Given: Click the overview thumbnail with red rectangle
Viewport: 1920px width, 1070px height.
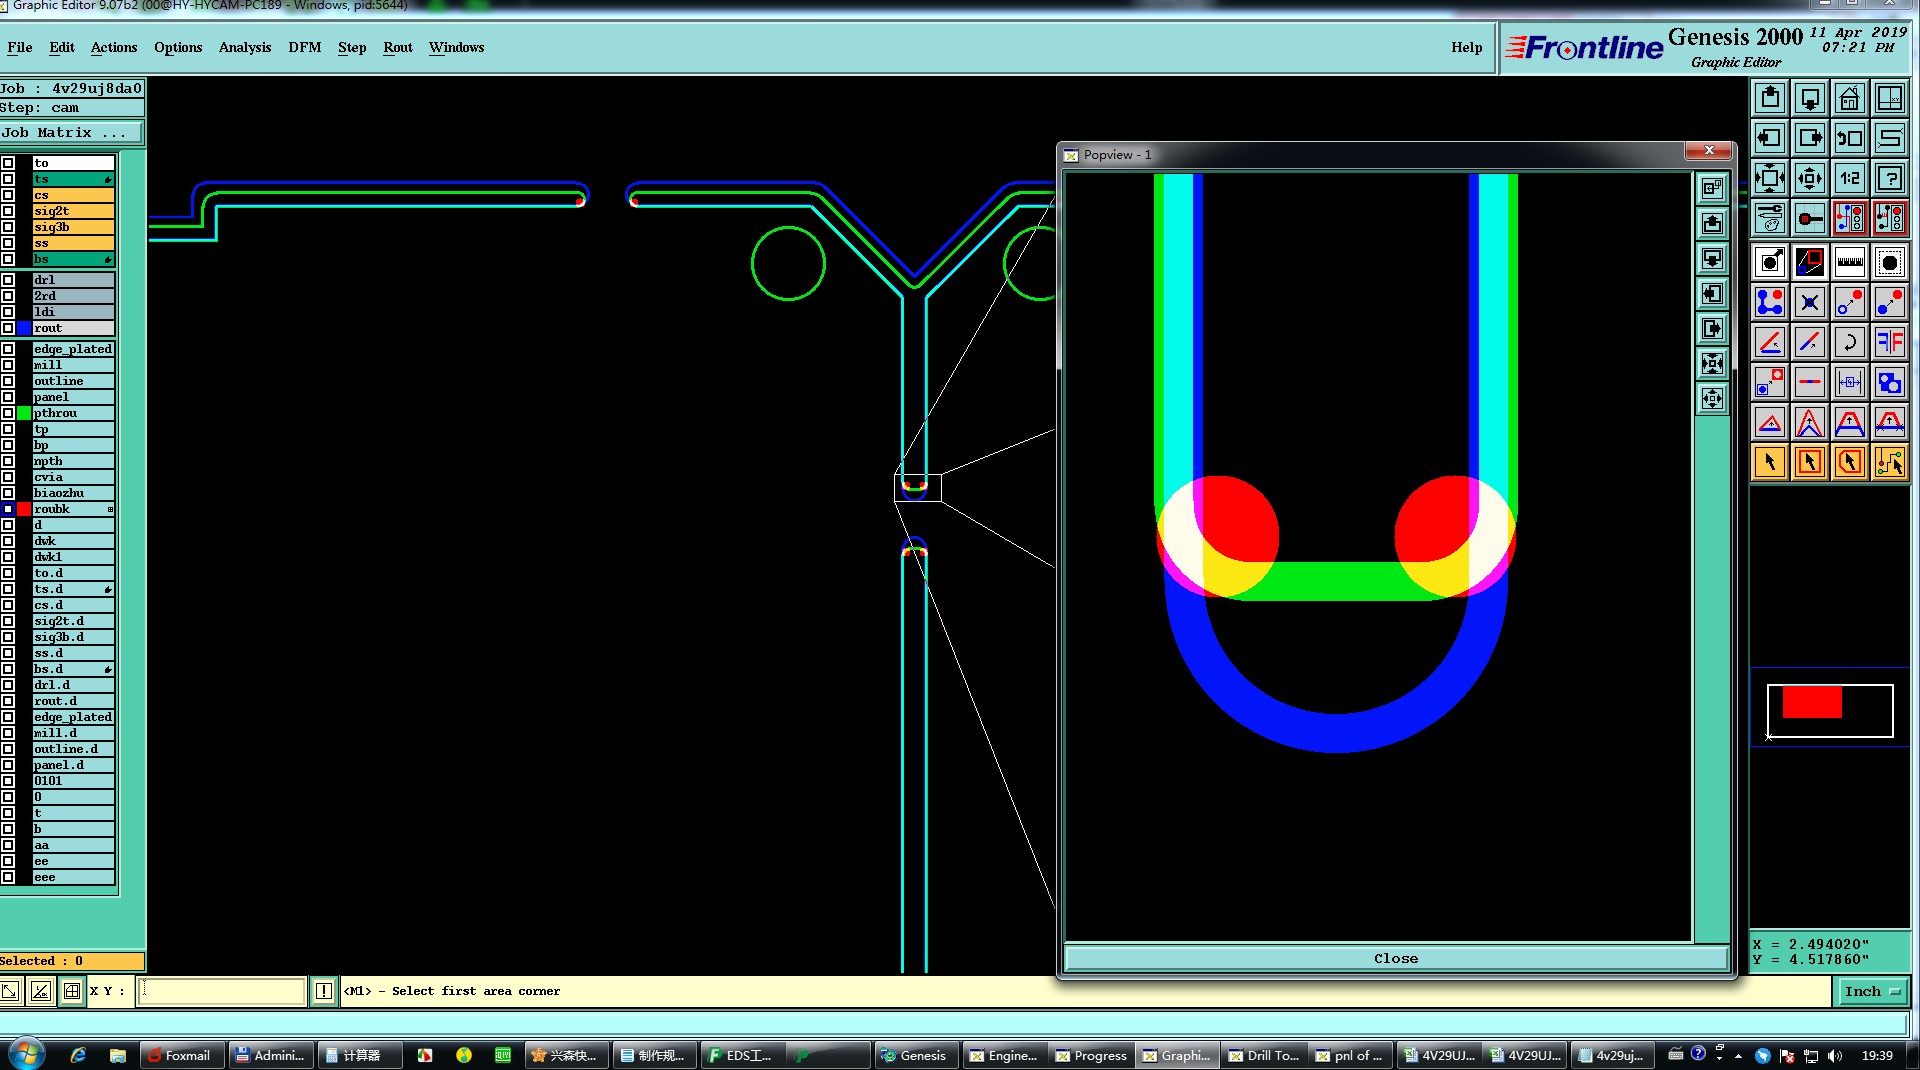Looking at the screenshot, I should tap(1830, 710).
